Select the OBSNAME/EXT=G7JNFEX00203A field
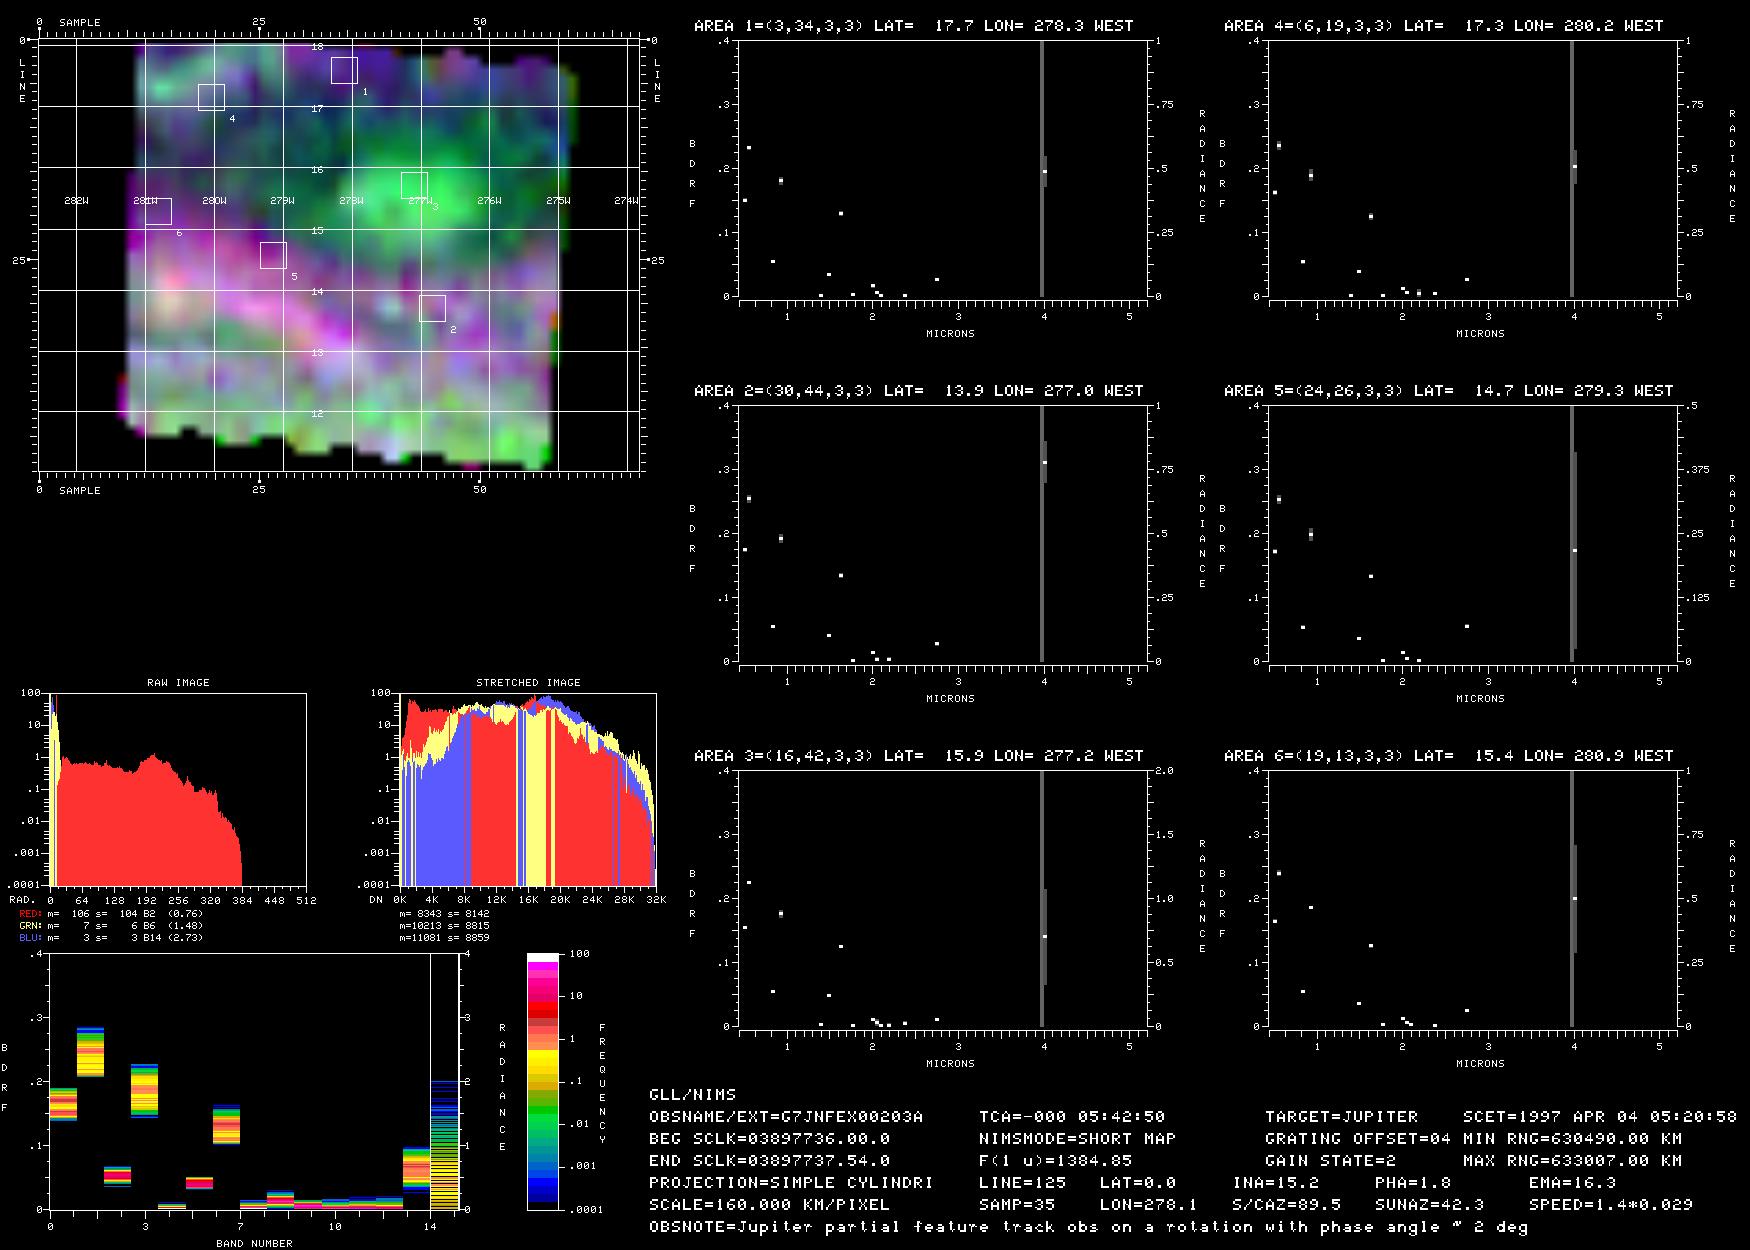The height and width of the screenshot is (1250, 1750). coord(786,1116)
